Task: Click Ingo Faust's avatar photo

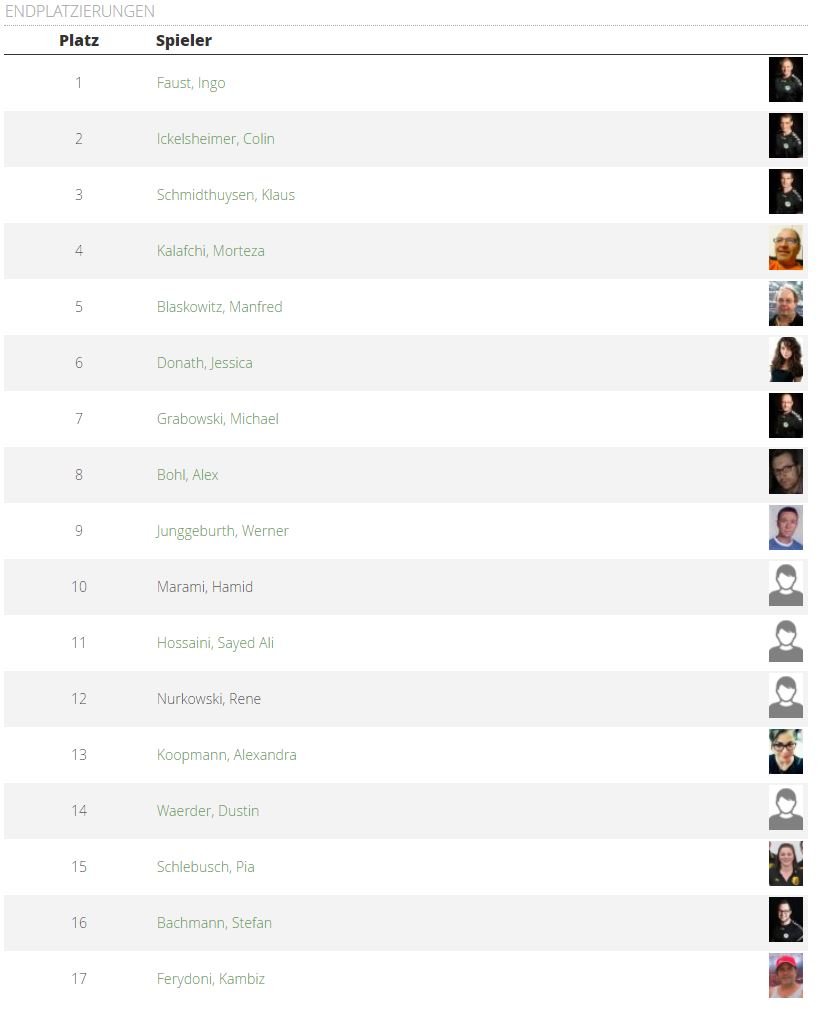Action: click(x=785, y=80)
